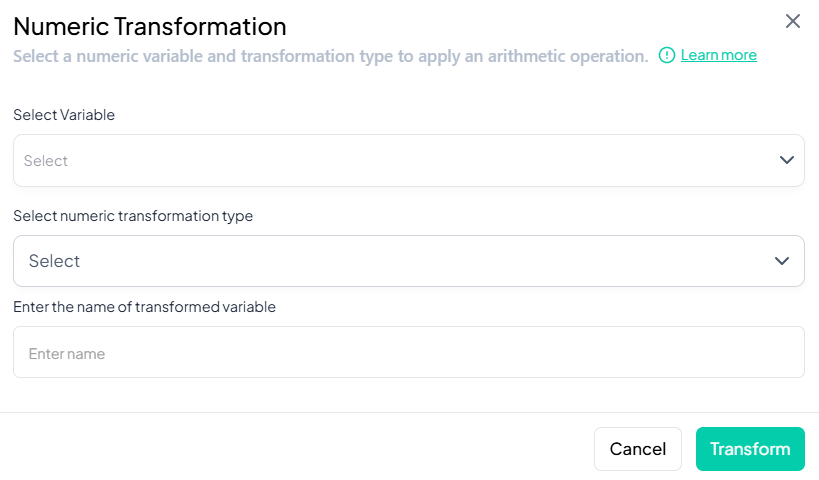Click the green Transform button
This screenshot has height=480, width=819.
[x=750, y=449]
